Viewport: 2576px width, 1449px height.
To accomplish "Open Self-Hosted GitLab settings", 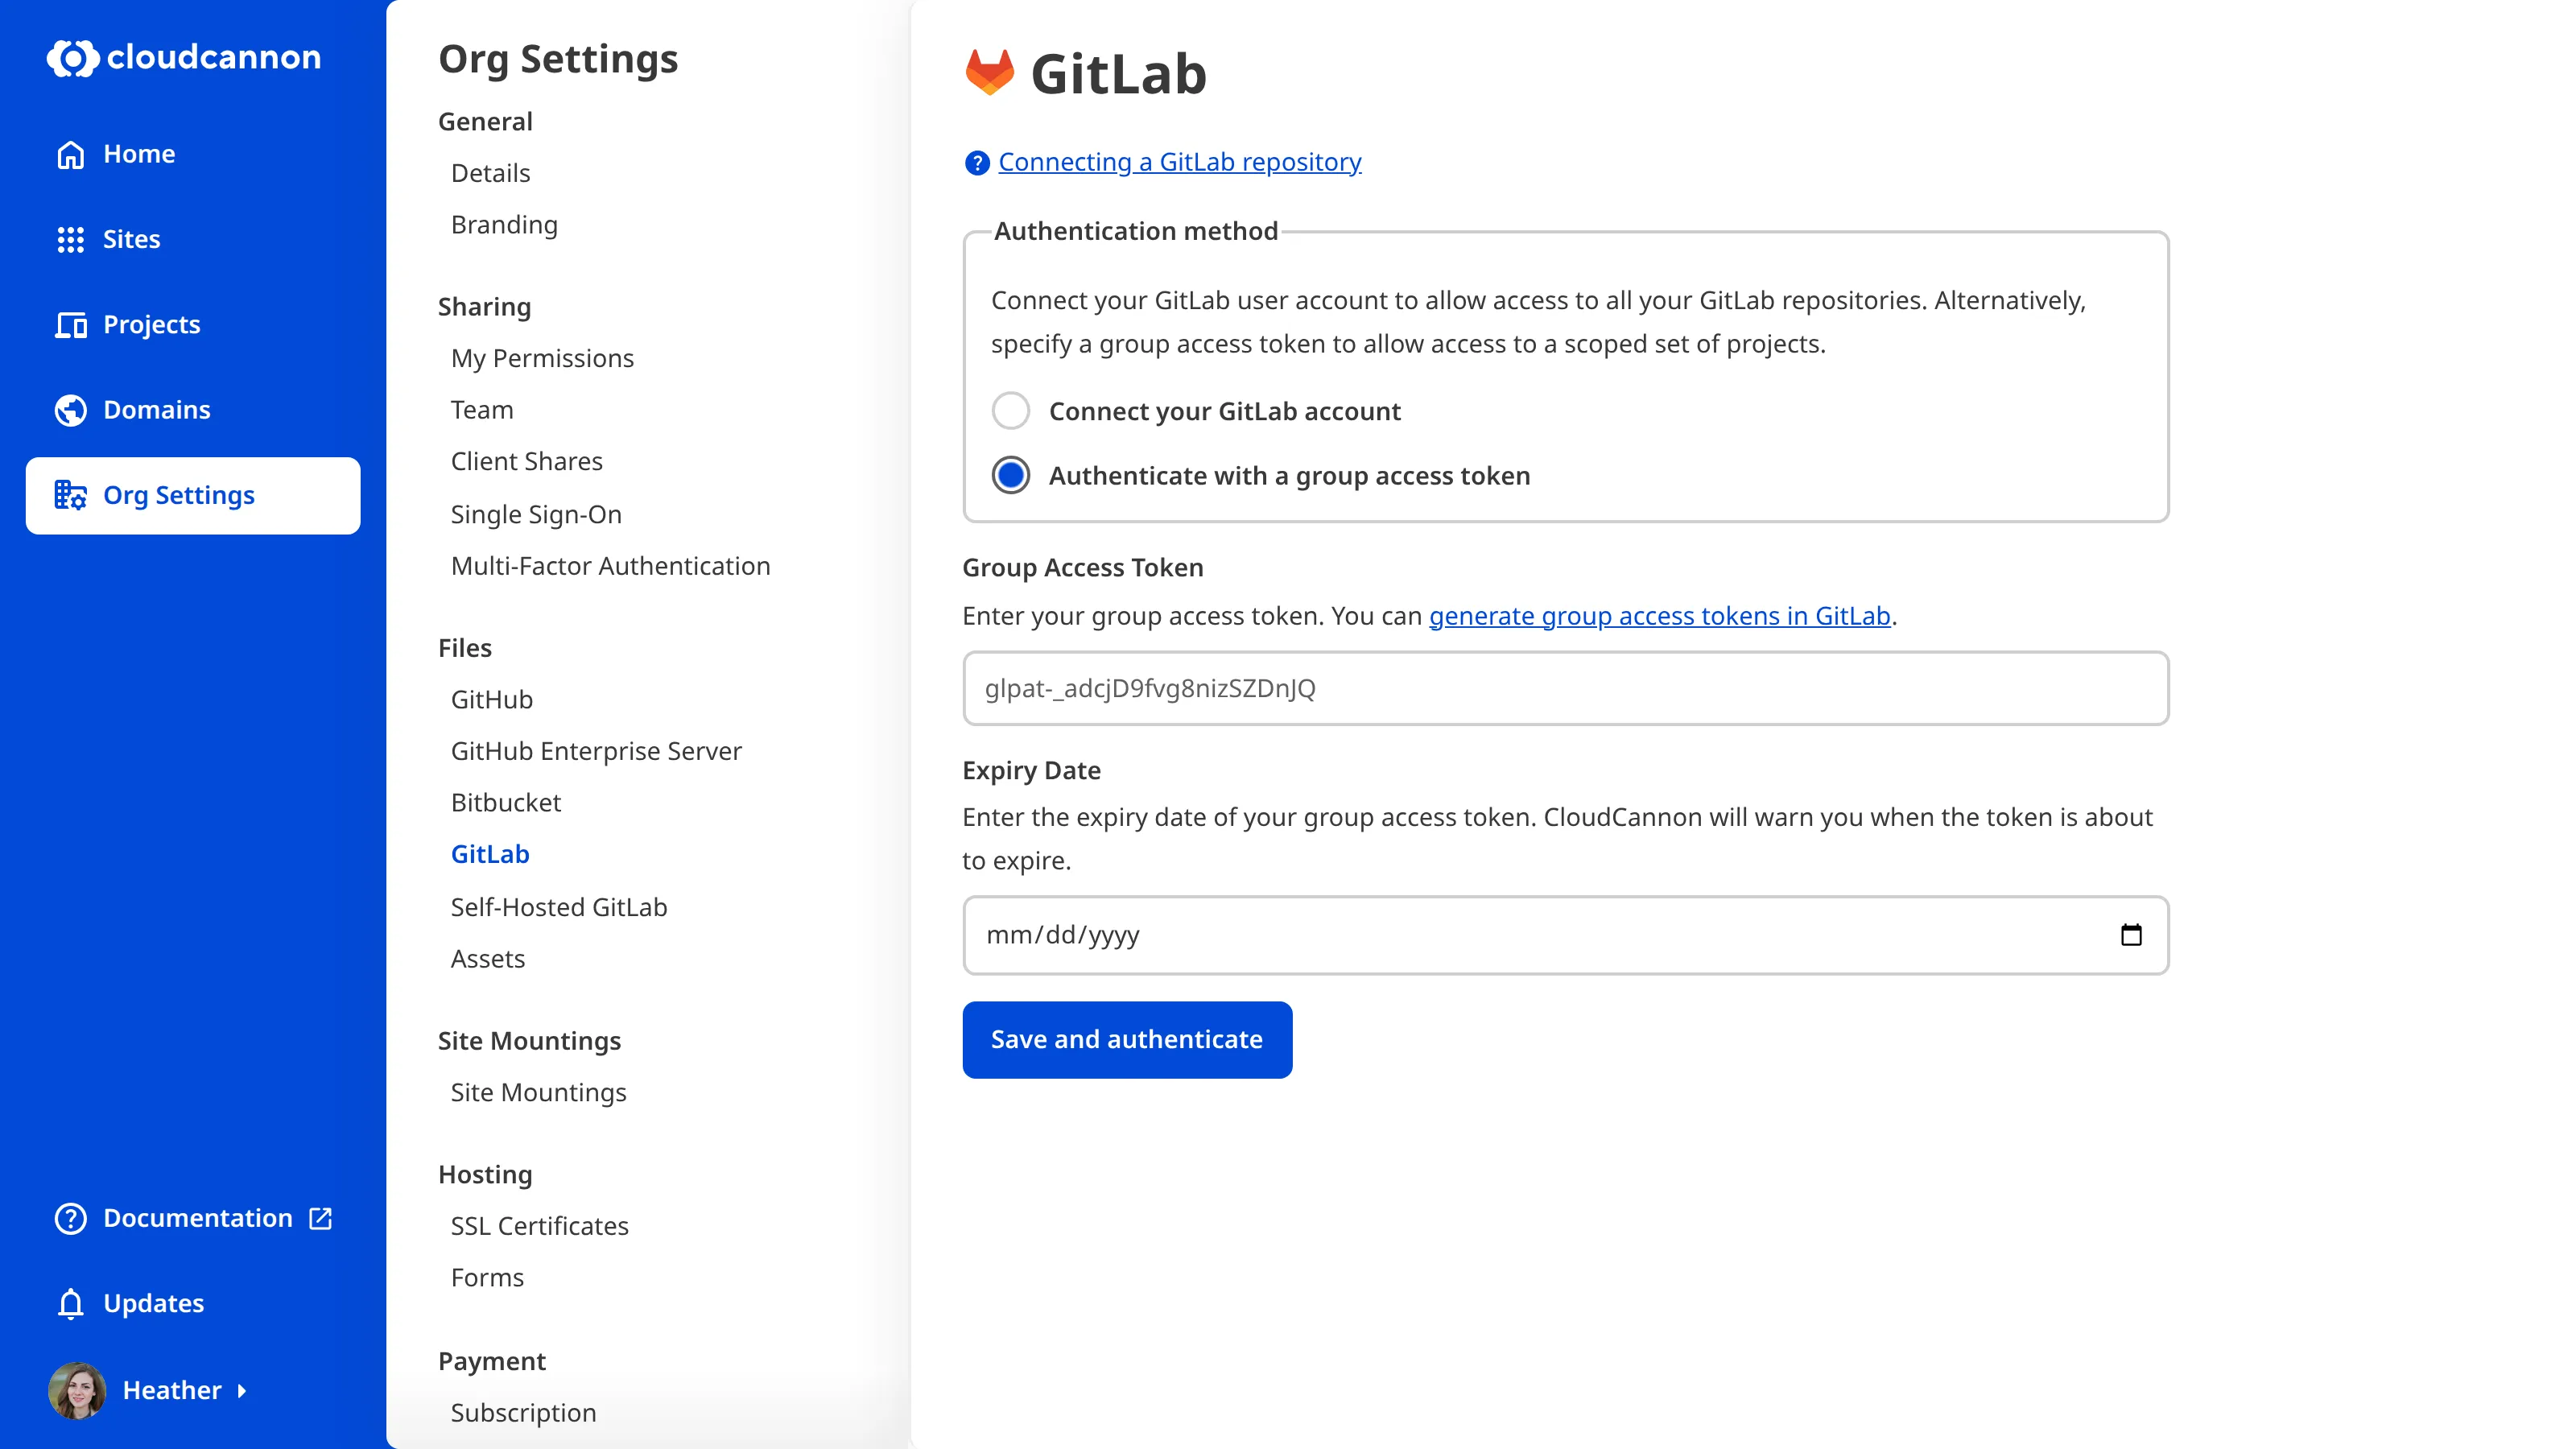I will tap(558, 907).
